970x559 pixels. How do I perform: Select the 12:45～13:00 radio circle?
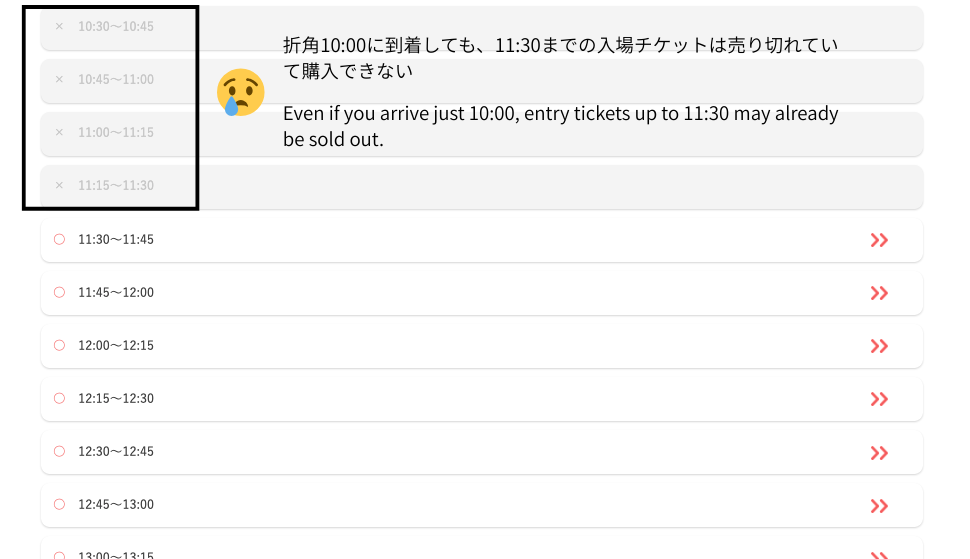tap(59, 505)
